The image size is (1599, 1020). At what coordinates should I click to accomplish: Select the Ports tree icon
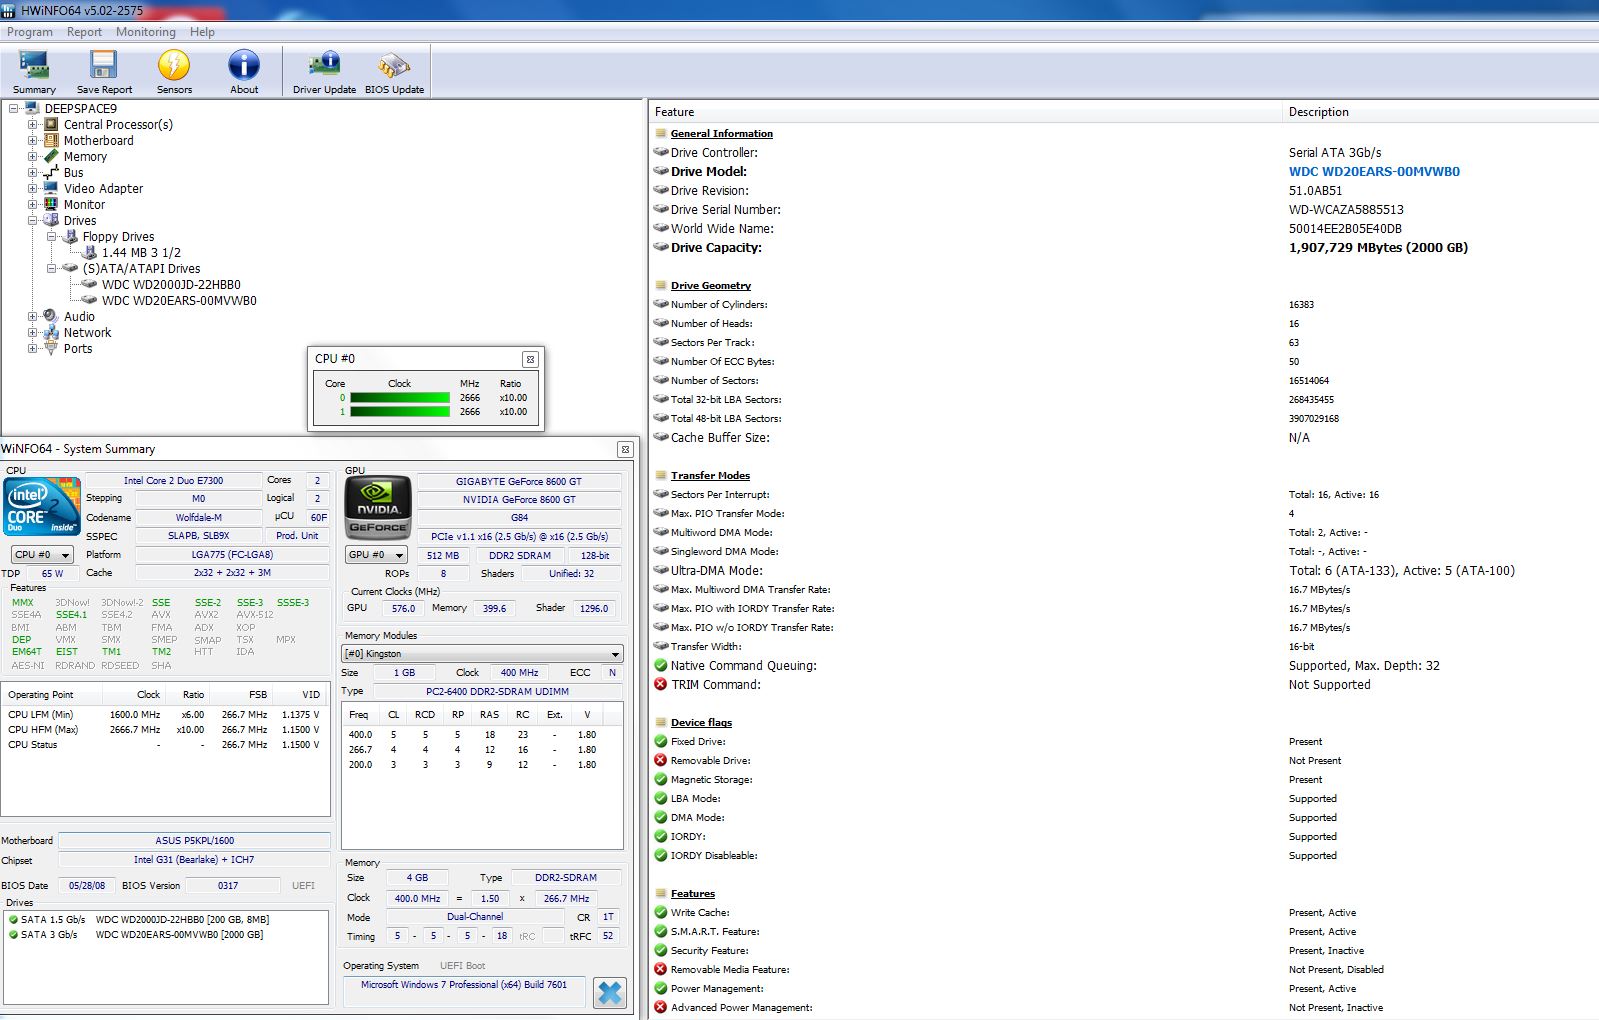pyautogui.click(x=51, y=349)
